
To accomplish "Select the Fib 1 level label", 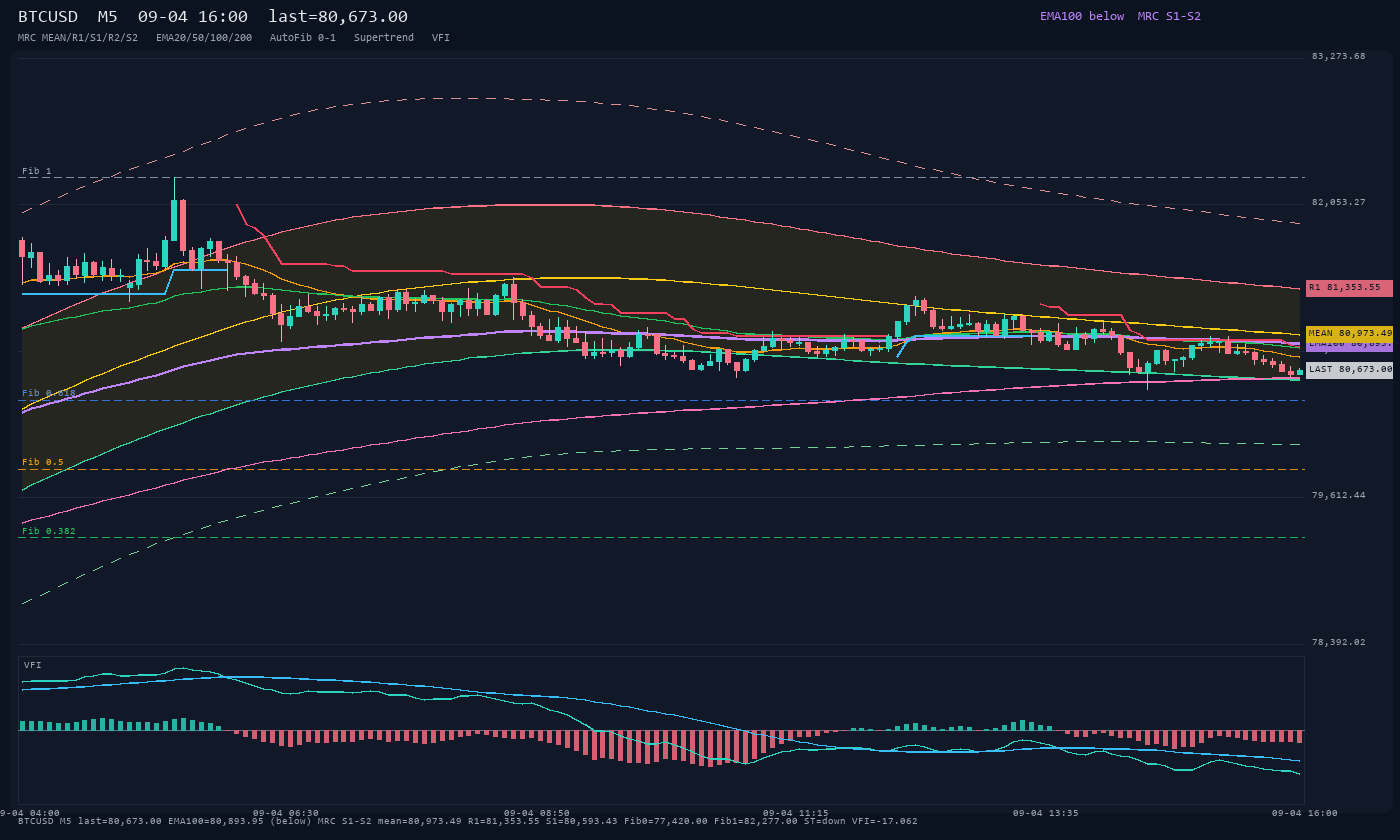I will click(x=37, y=171).
